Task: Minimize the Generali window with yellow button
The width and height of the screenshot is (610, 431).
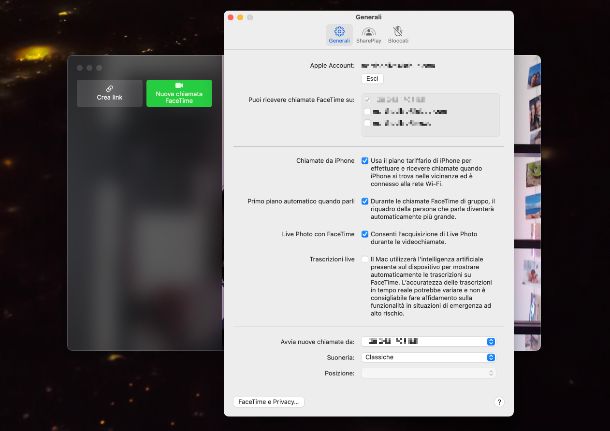Action: point(240,18)
